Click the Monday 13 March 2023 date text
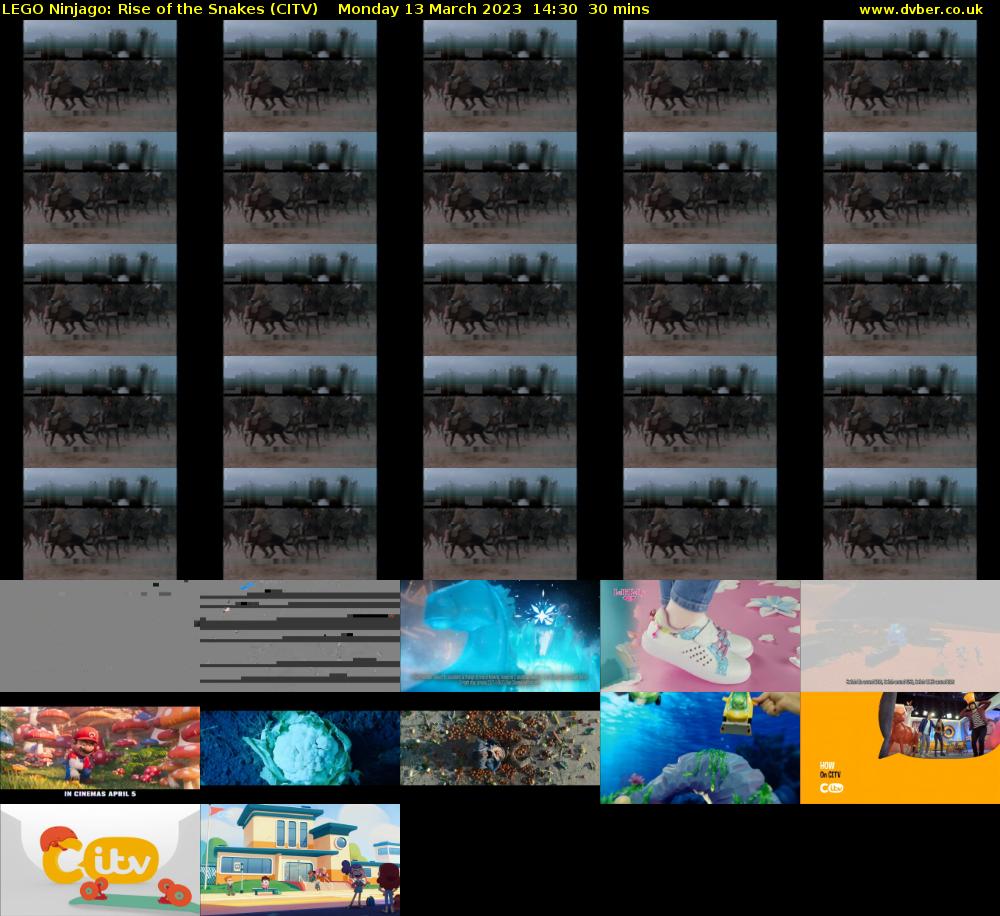 pyautogui.click(x=429, y=9)
